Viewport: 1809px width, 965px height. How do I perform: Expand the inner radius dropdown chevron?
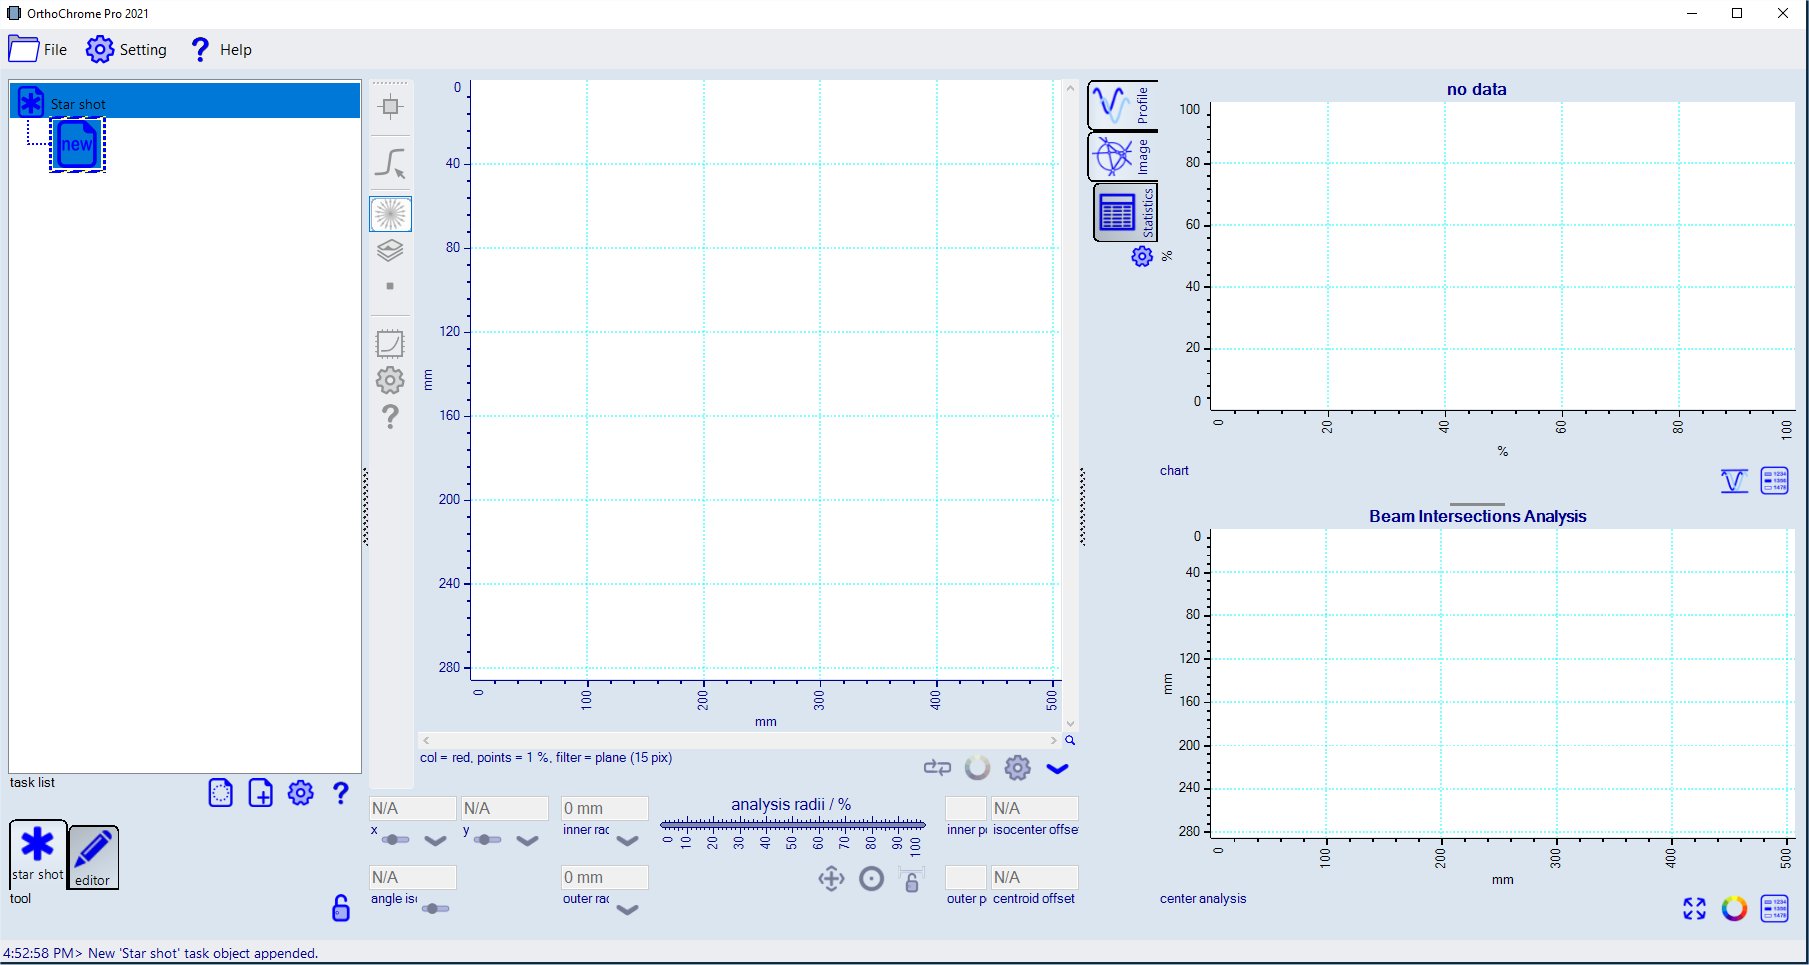[627, 841]
